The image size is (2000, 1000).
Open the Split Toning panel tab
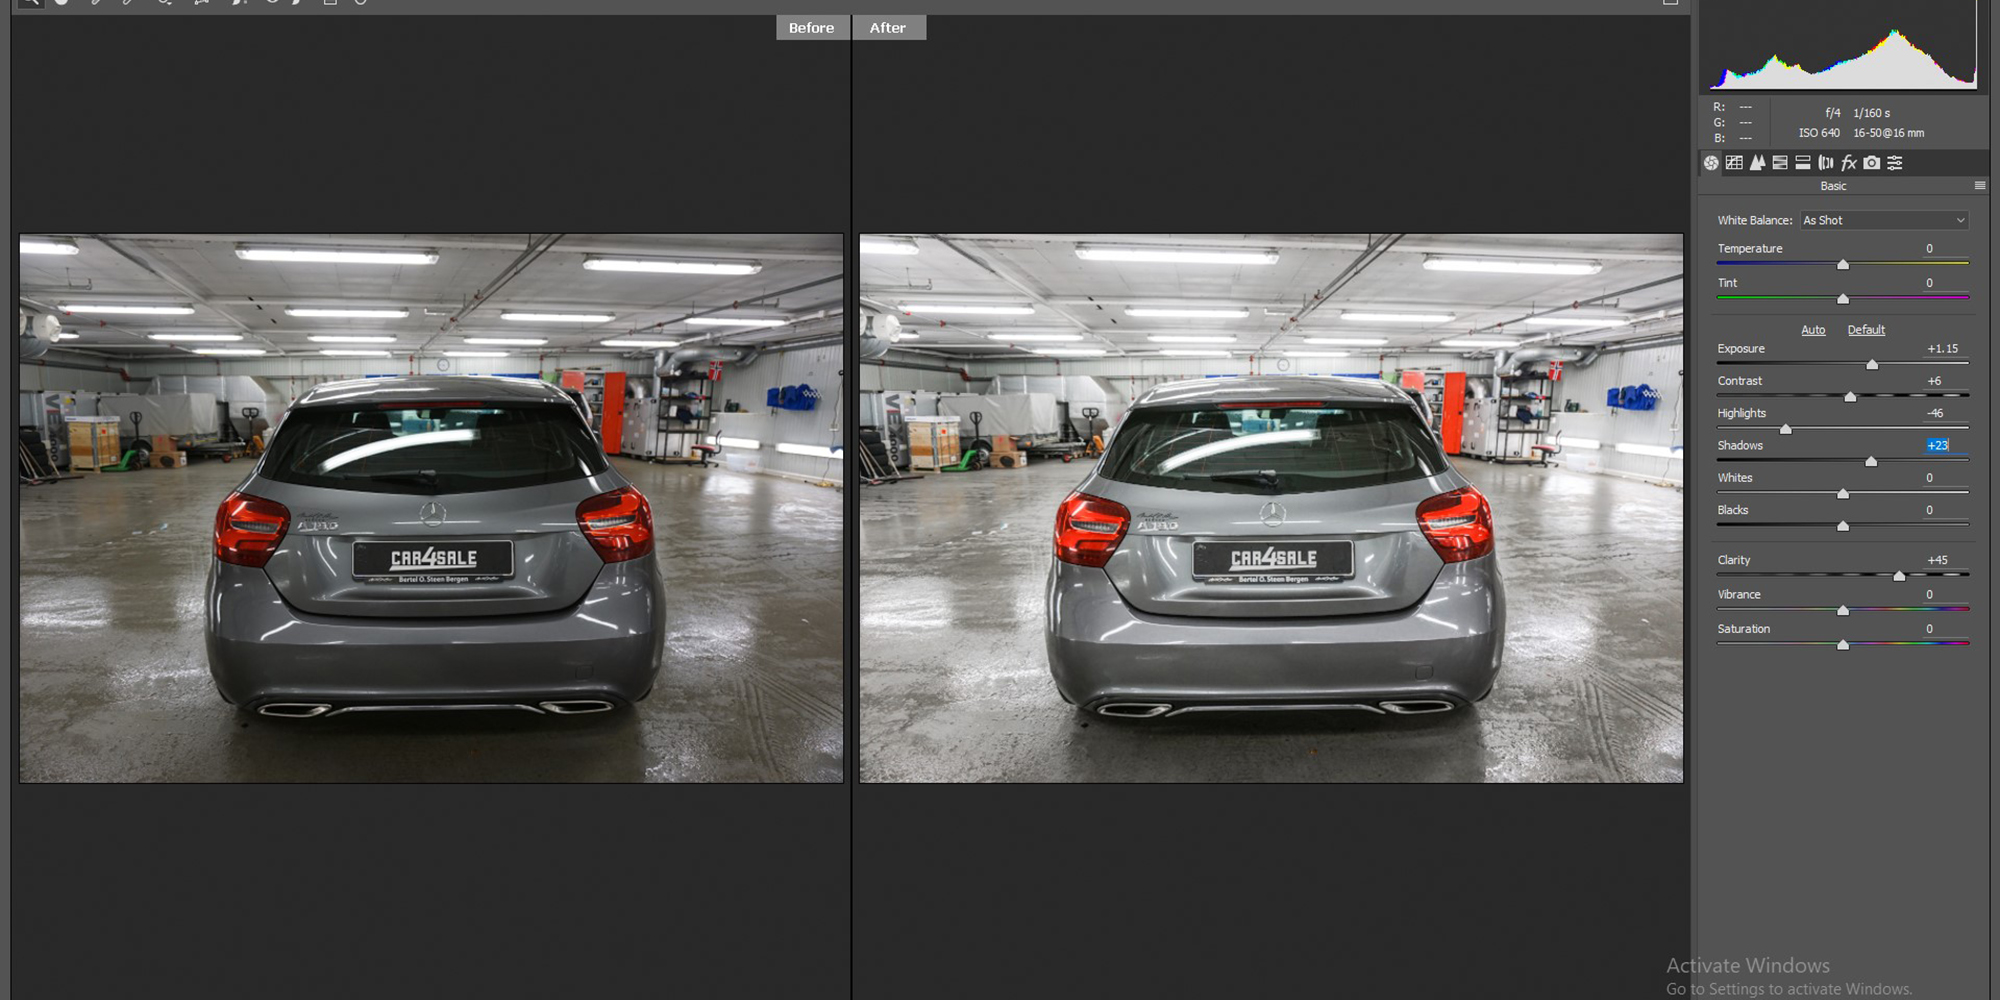[x=1803, y=163]
